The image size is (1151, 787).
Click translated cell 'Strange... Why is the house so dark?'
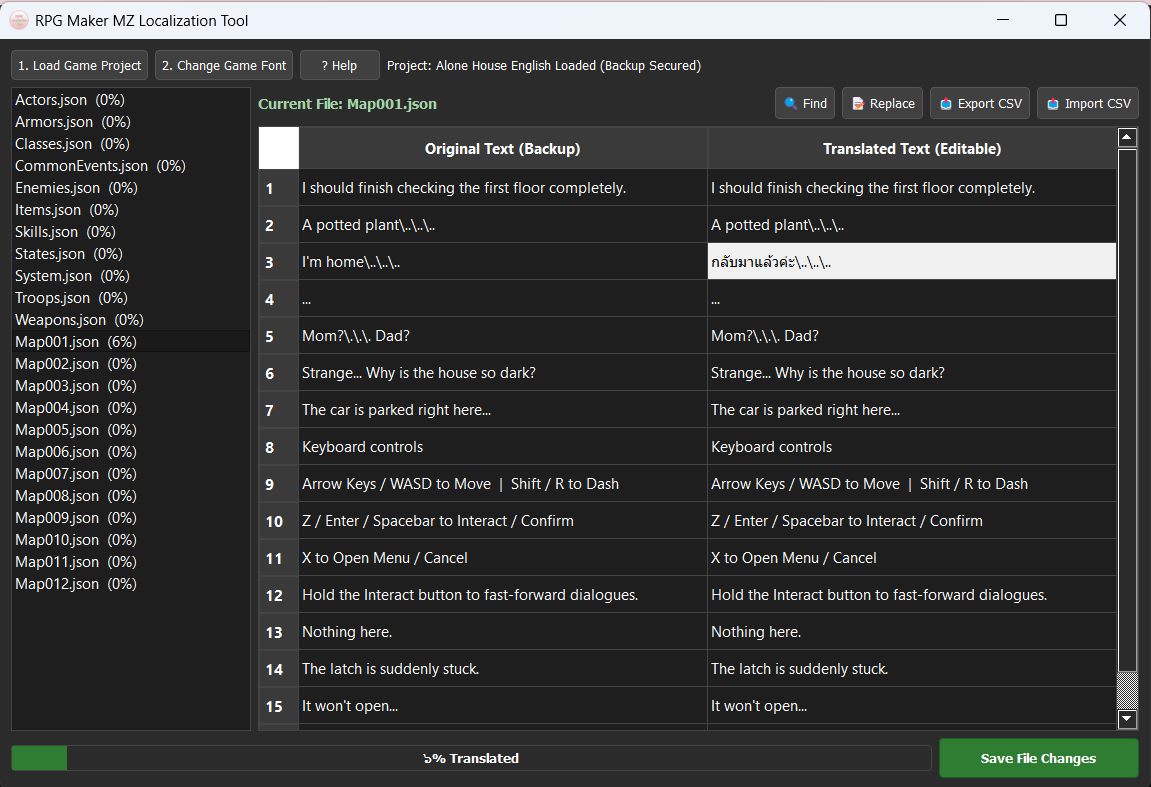[912, 373]
